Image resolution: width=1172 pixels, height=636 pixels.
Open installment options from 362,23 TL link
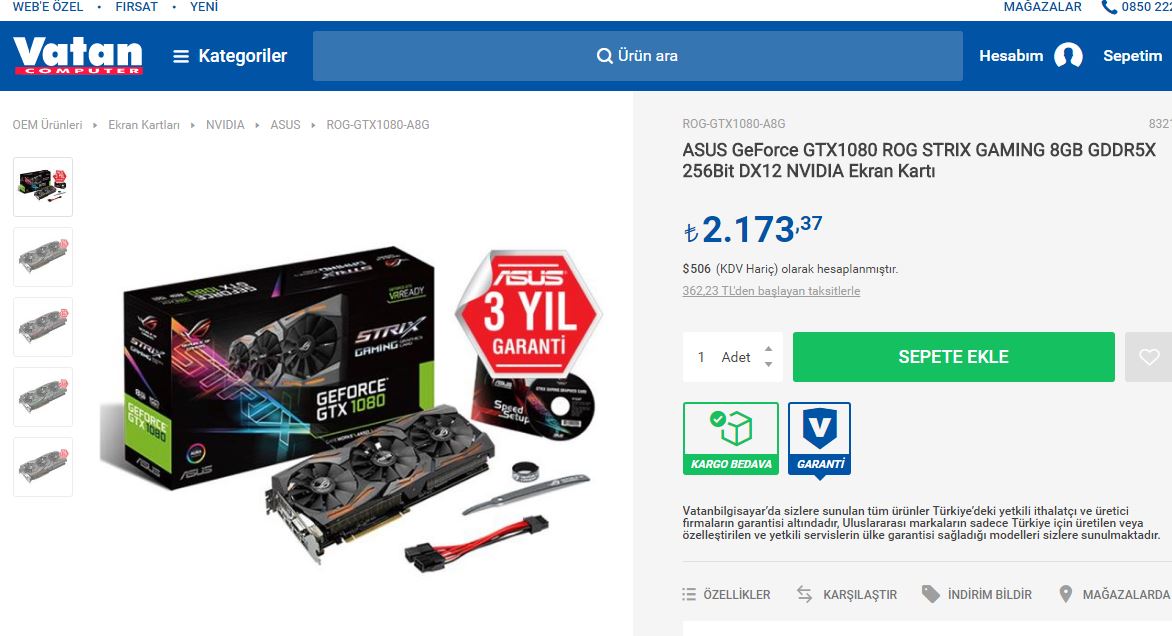coord(771,291)
